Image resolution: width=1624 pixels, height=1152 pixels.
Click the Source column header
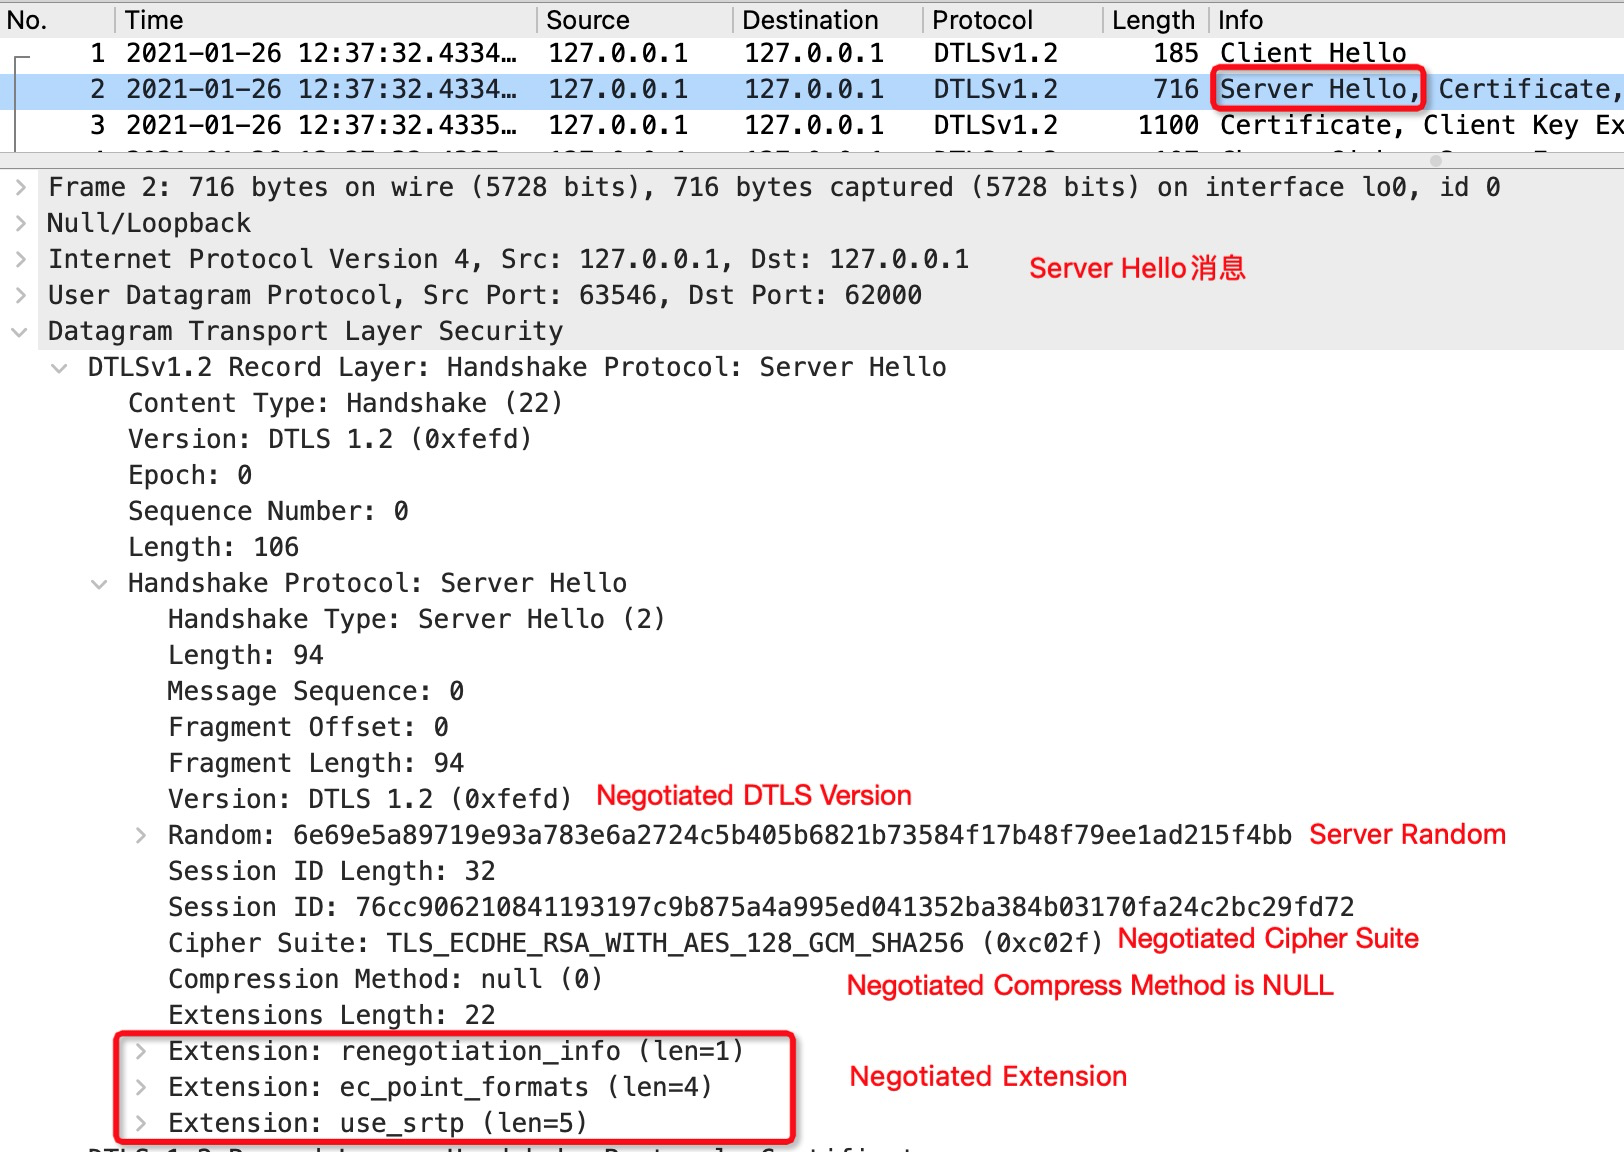(636, 20)
